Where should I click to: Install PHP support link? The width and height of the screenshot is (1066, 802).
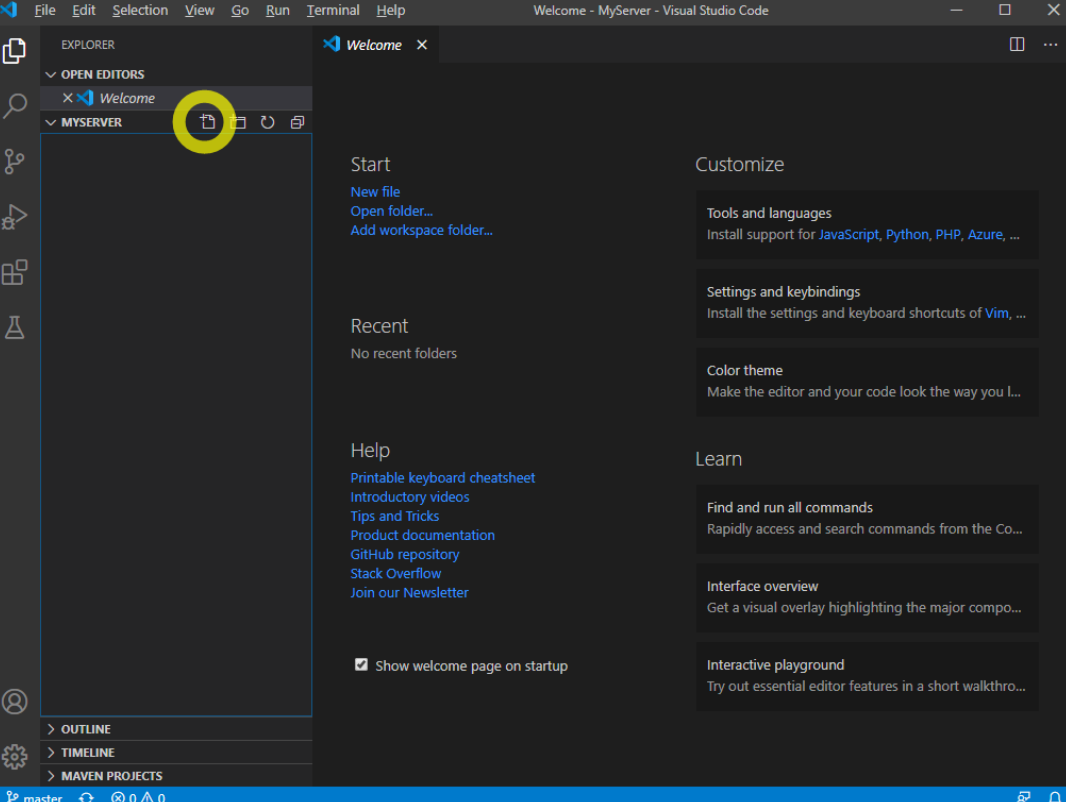point(948,234)
